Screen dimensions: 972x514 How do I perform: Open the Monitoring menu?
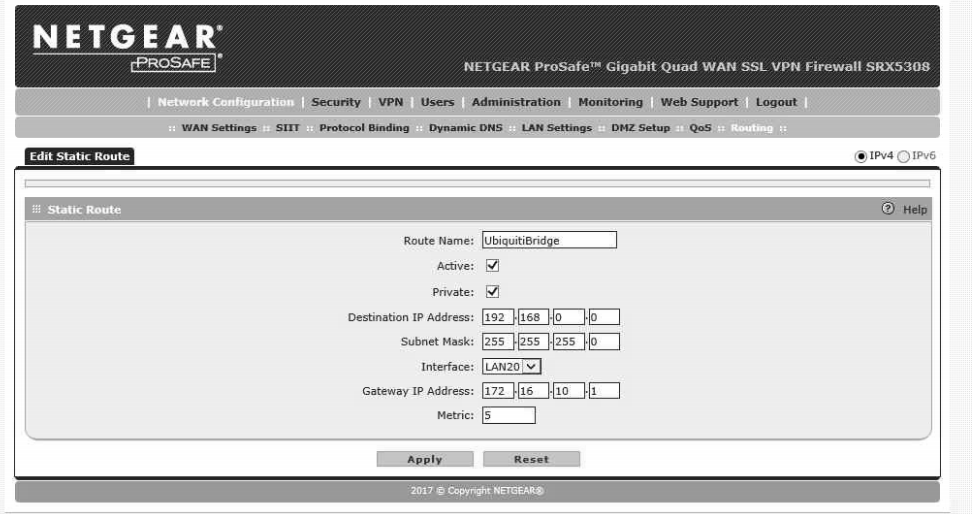611,102
